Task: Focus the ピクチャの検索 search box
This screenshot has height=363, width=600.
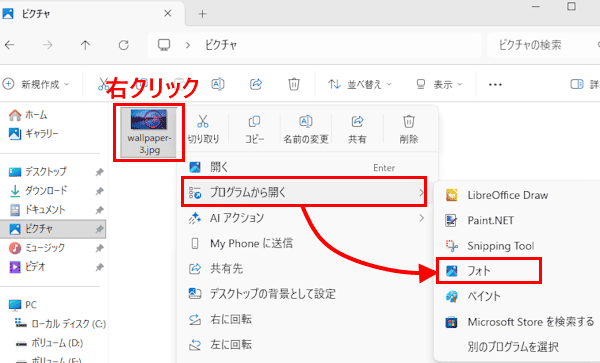Action: [x=543, y=45]
